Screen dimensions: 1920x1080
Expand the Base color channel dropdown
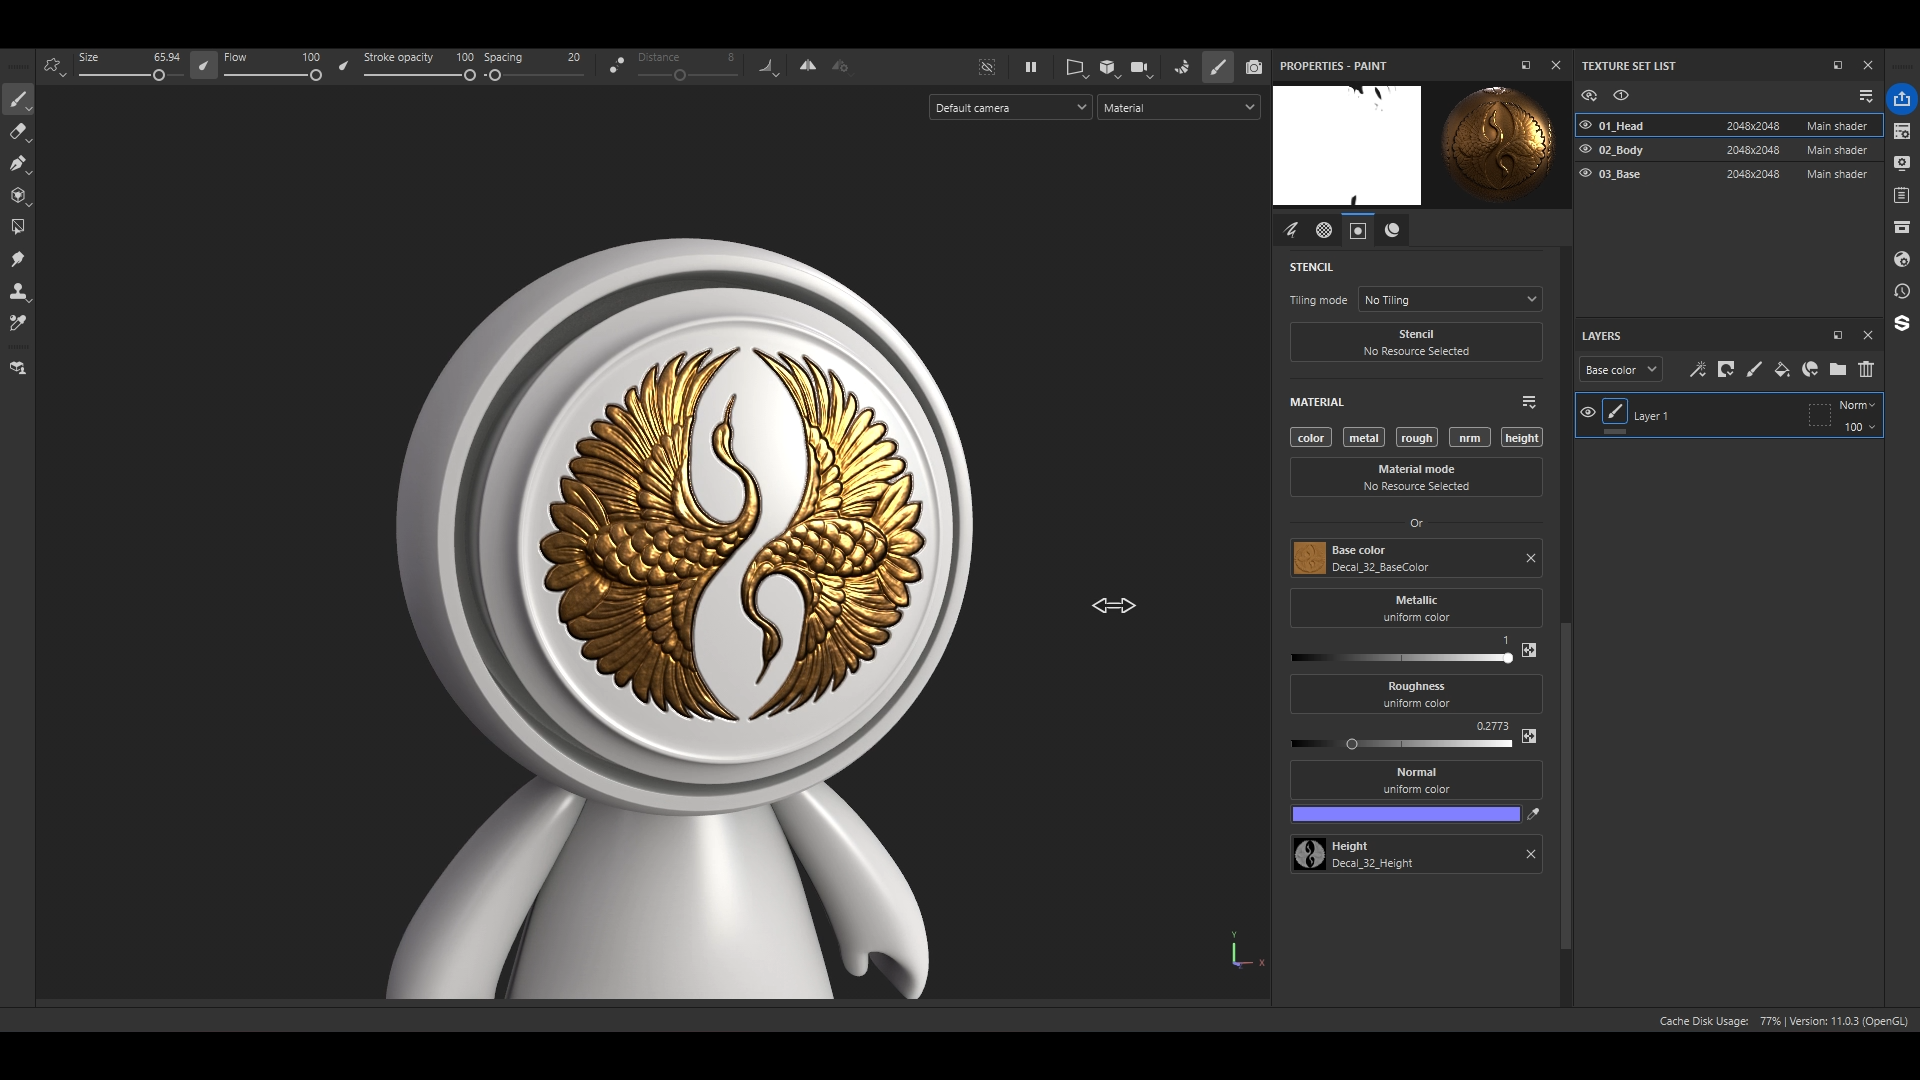coord(1620,370)
